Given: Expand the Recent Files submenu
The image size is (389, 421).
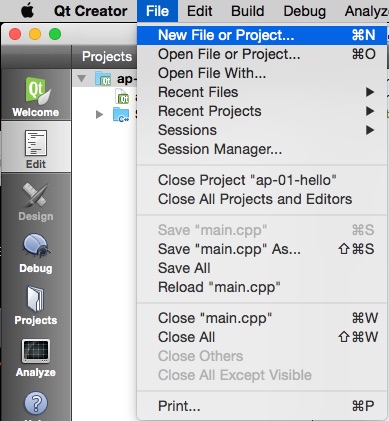Looking at the screenshot, I should [x=262, y=92].
